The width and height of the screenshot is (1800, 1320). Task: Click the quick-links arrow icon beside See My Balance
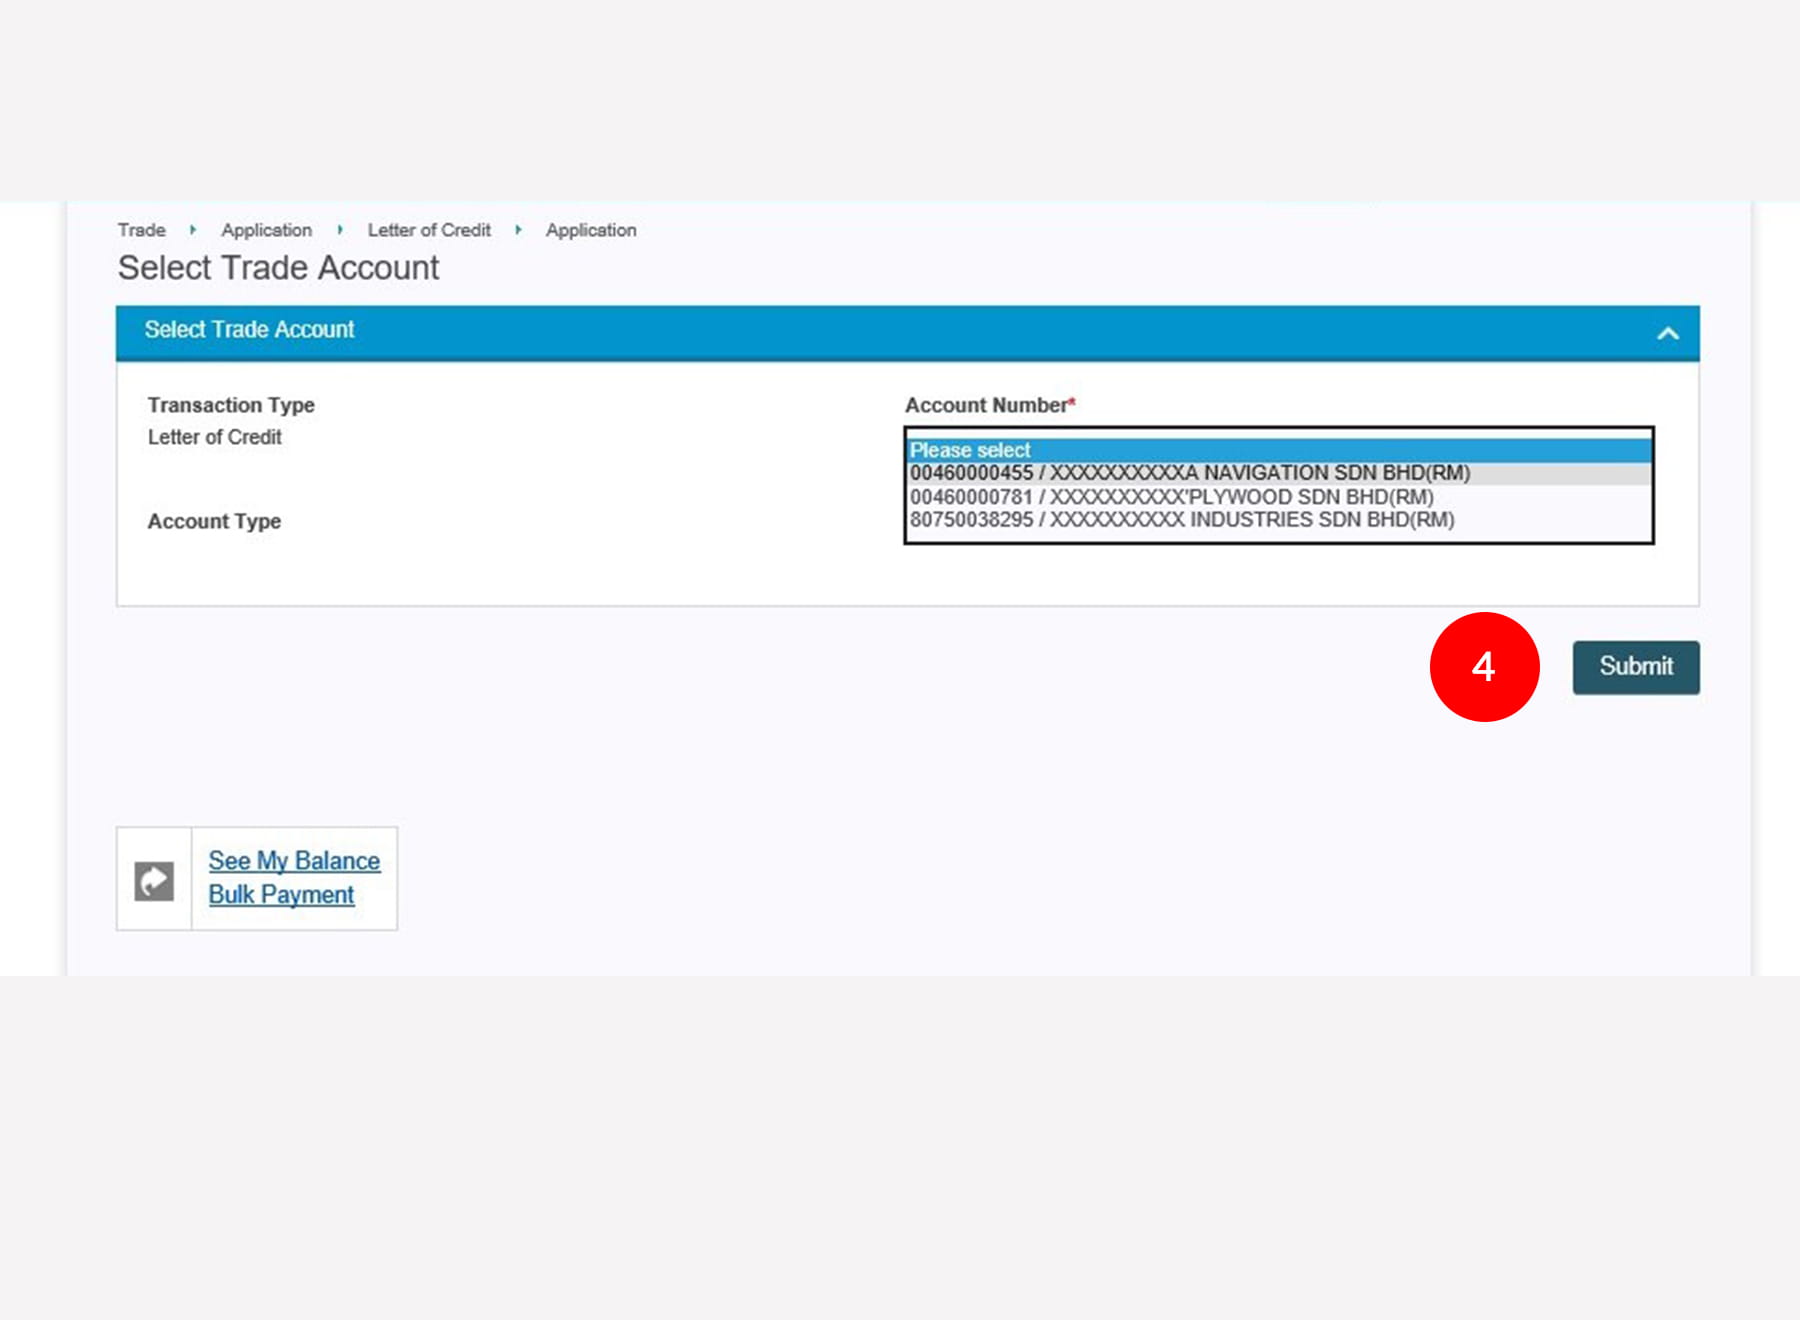coord(154,881)
